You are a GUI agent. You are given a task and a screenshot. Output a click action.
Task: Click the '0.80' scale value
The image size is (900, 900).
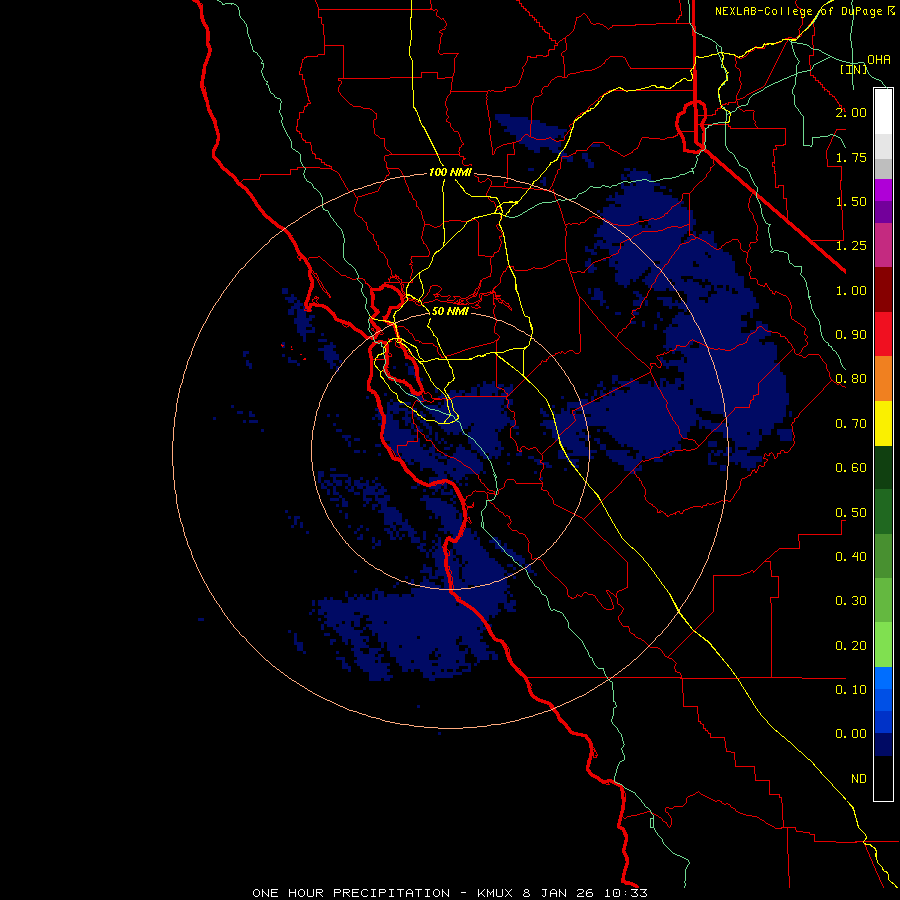[x=851, y=379]
